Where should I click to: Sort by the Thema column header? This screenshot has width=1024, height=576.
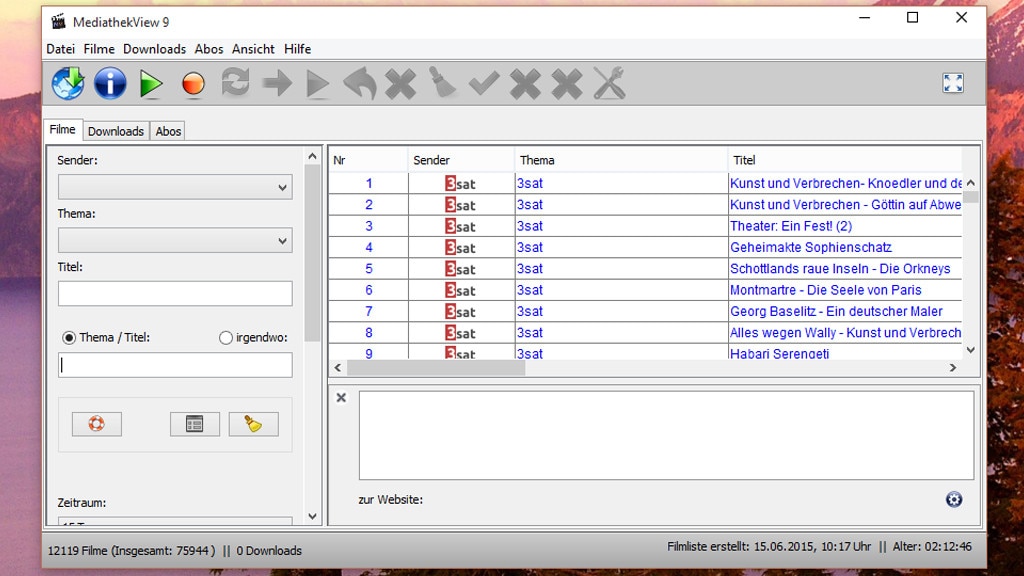tap(621, 160)
